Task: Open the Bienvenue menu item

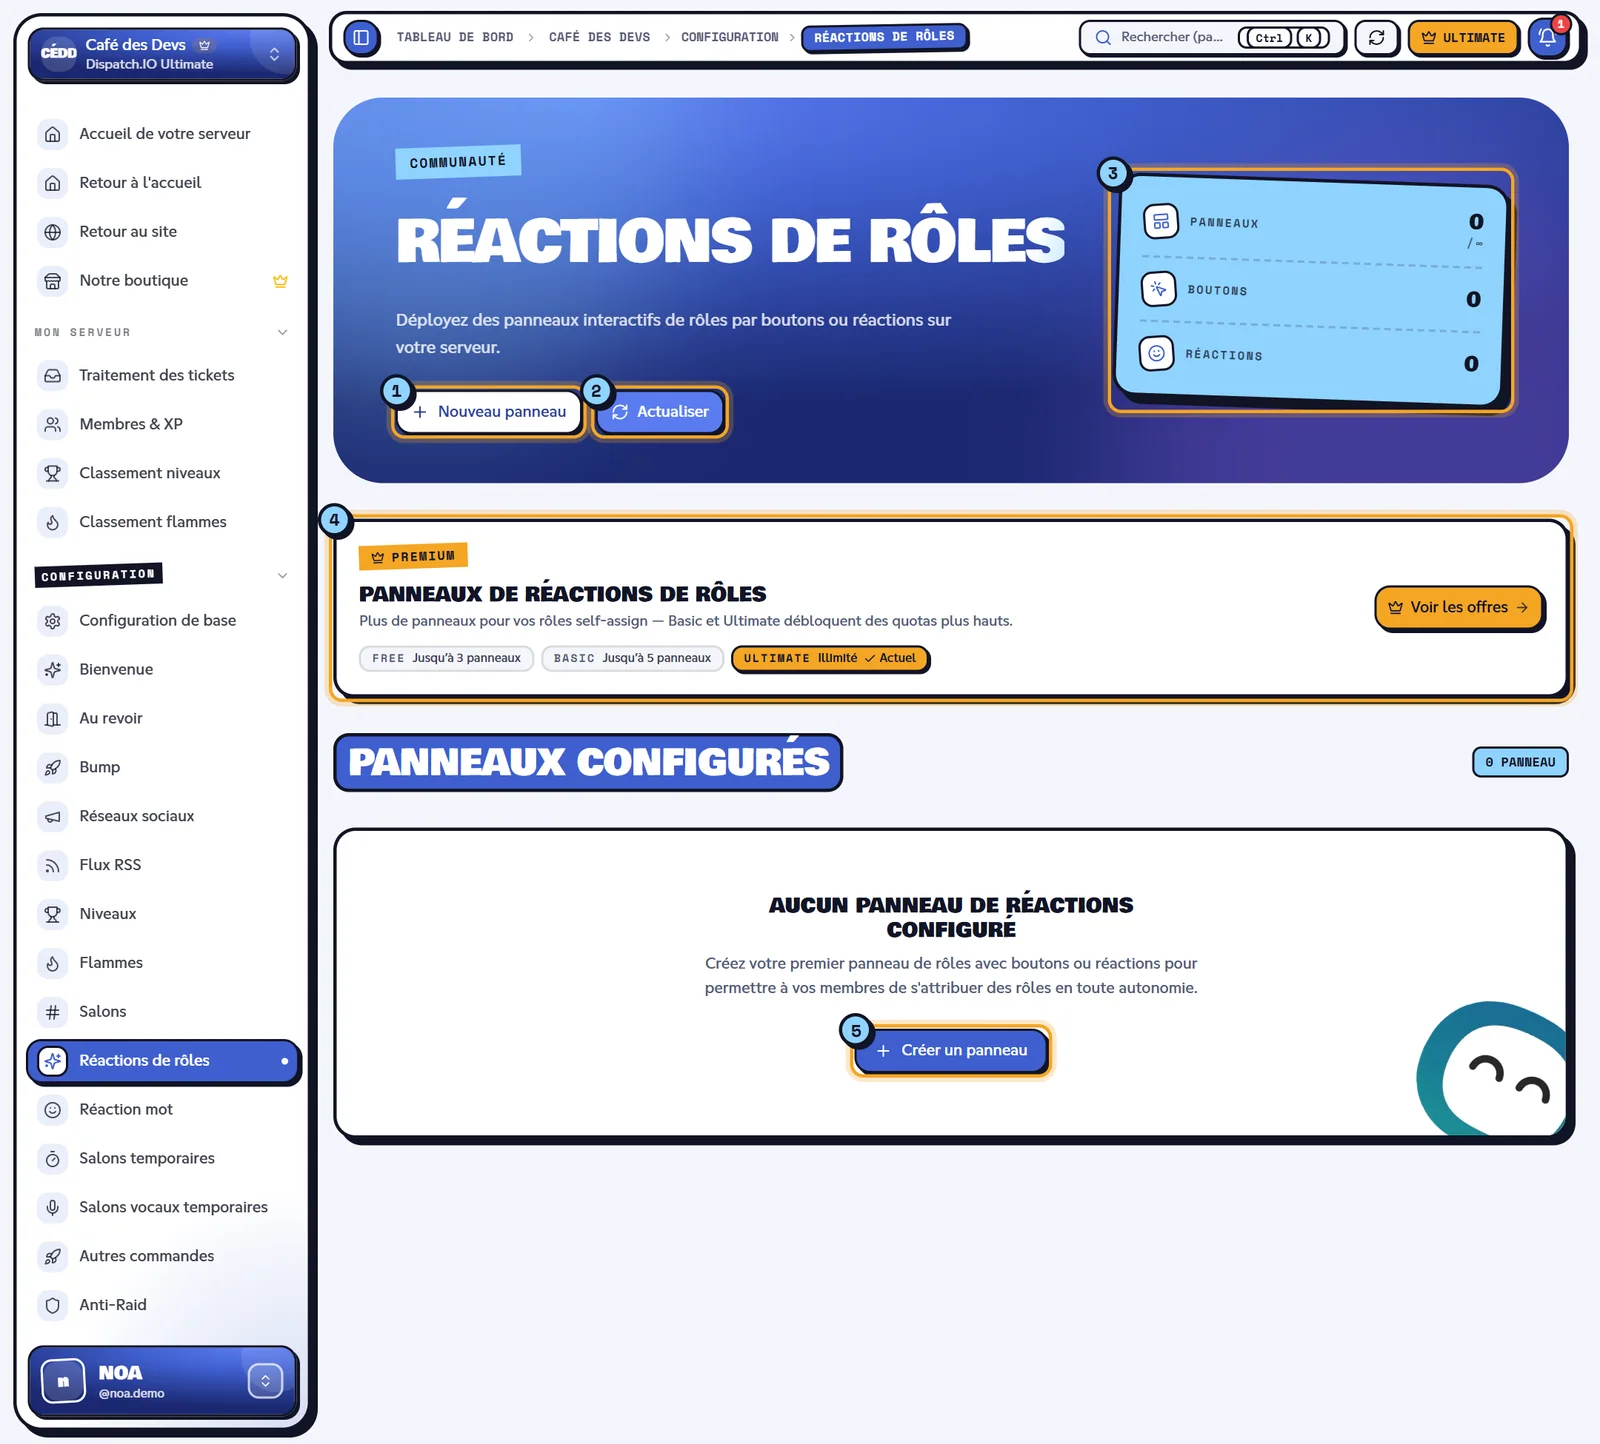Action: pyautogui.click(x=163, y=670)
